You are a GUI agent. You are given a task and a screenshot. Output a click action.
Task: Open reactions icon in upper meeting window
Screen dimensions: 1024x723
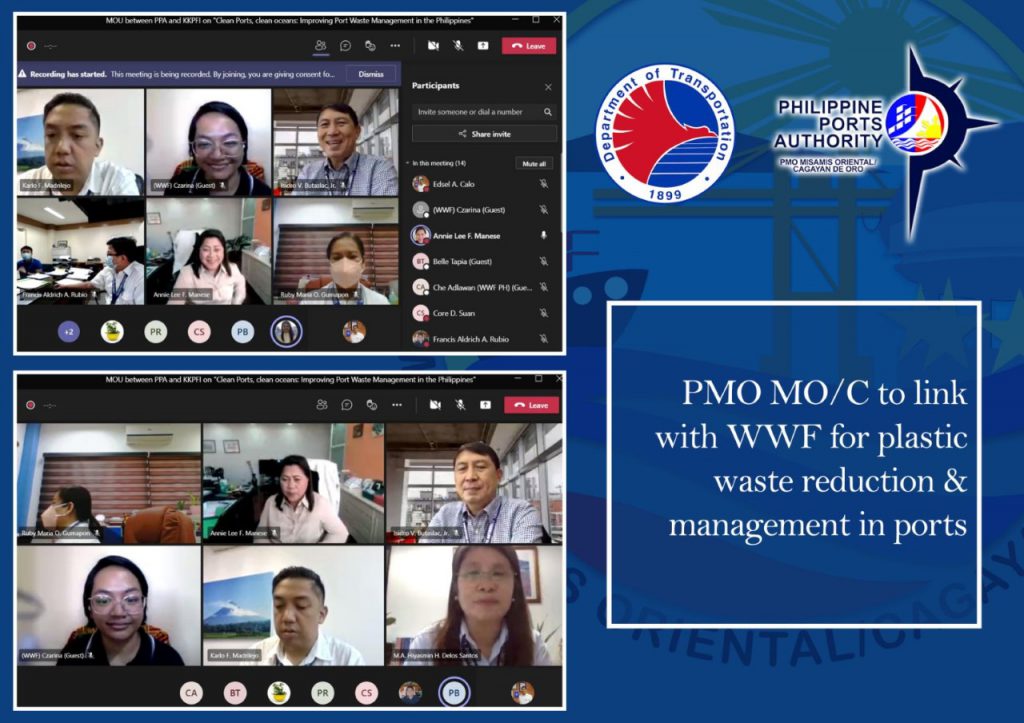(370, 46)
